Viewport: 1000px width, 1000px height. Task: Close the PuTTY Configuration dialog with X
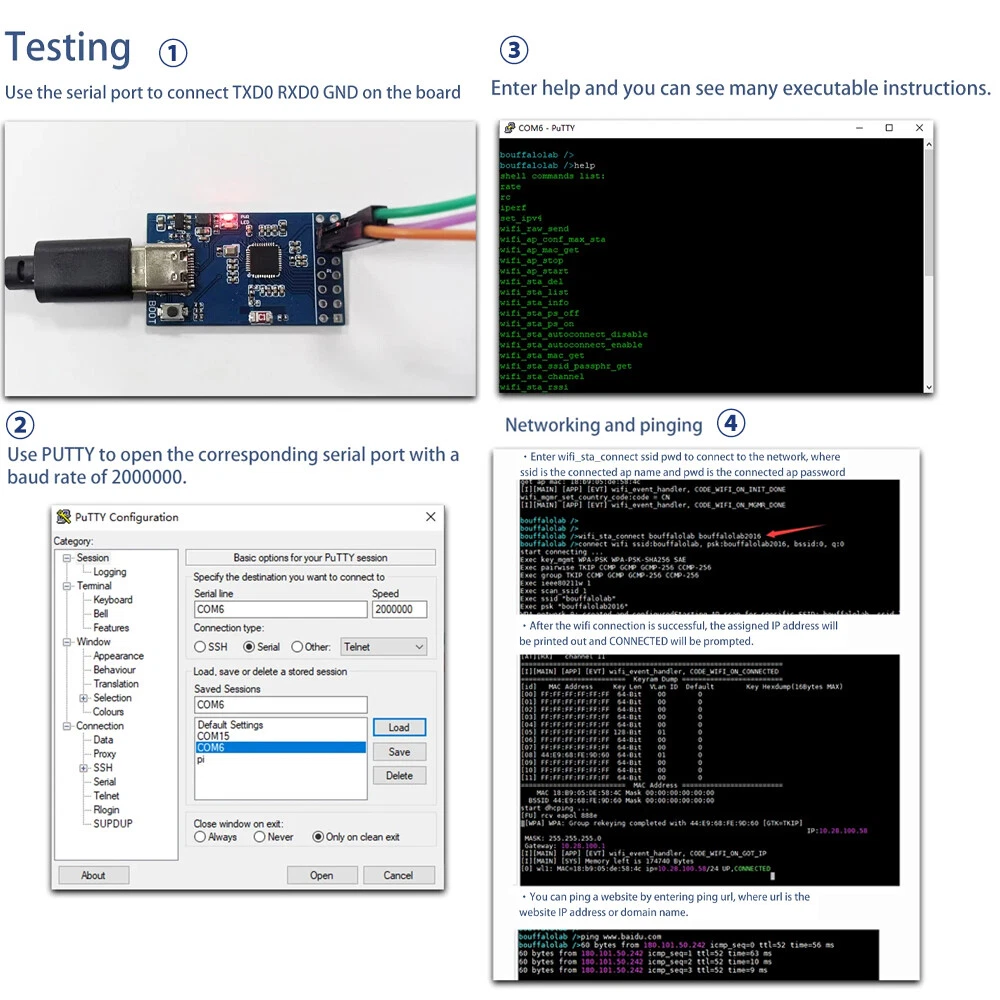point(431,517)
